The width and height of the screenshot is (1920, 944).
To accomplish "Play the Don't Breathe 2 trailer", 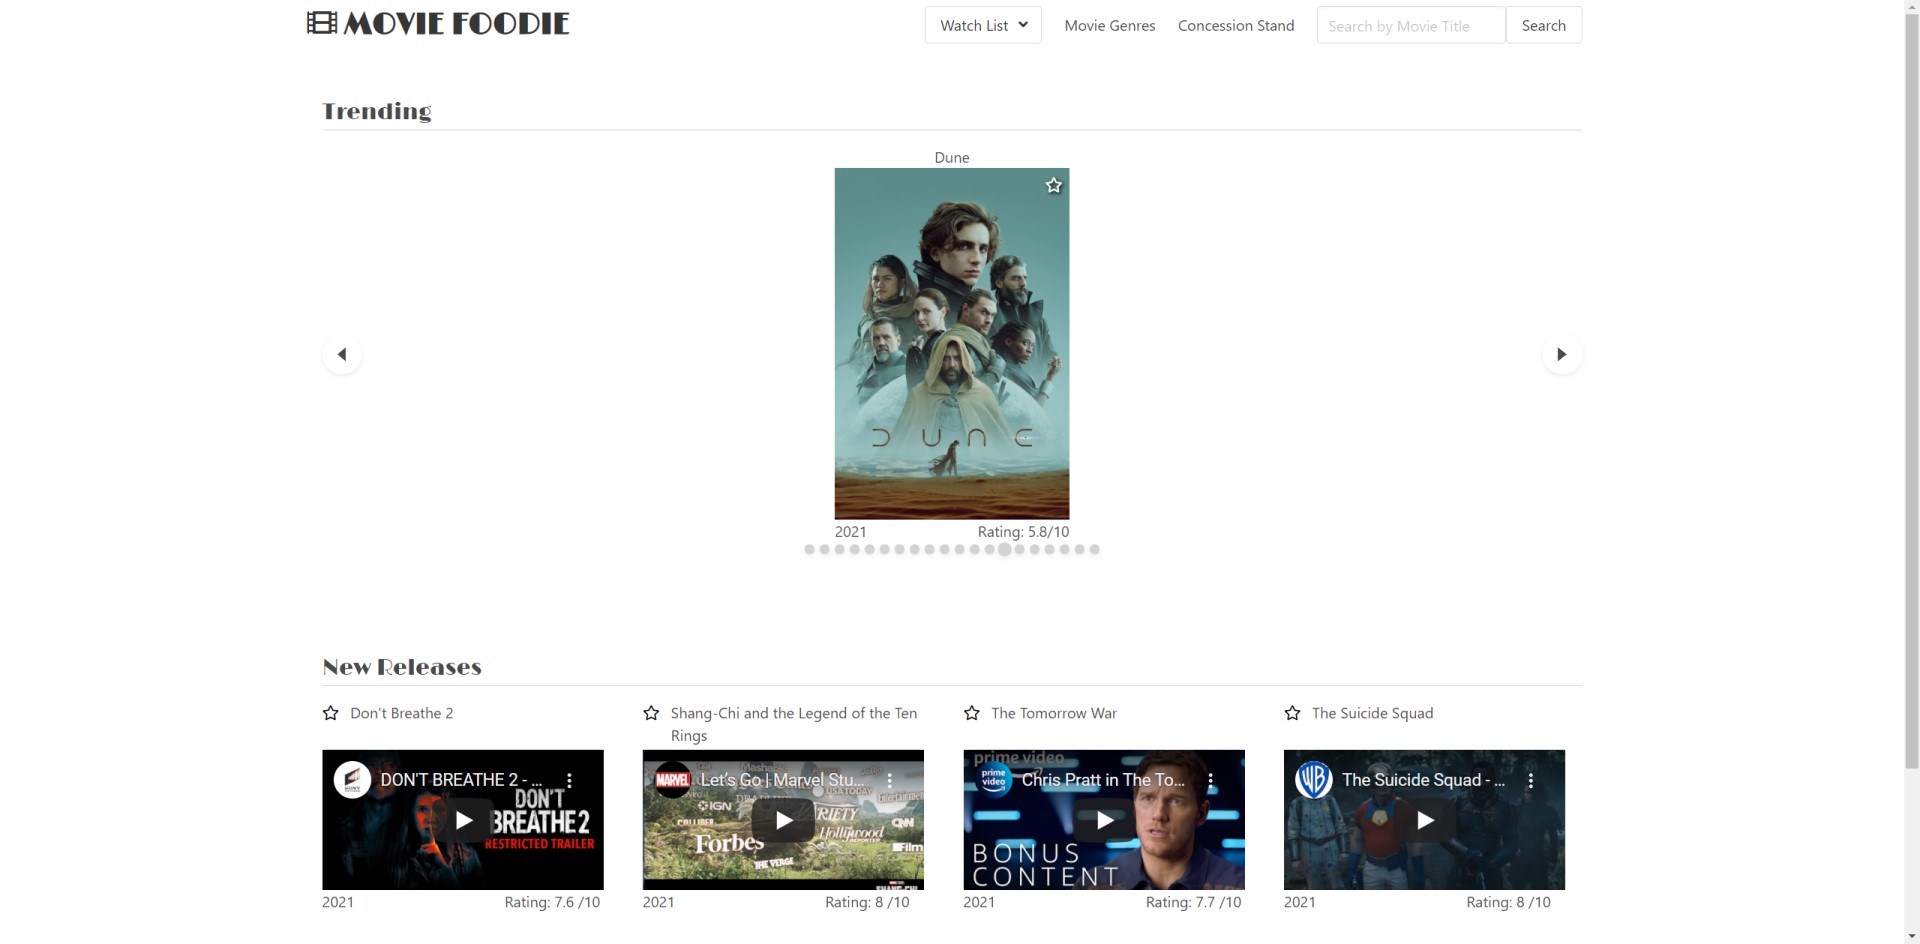I will tap(463, 820).
